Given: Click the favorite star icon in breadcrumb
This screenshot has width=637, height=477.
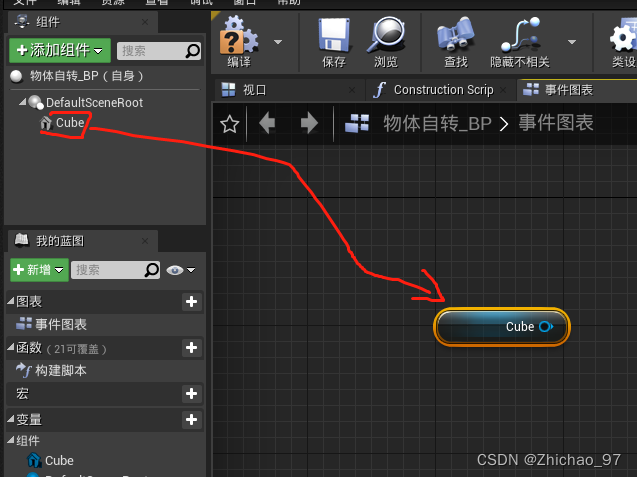Looking at the screenshot, I should click(x=230, y=124).
